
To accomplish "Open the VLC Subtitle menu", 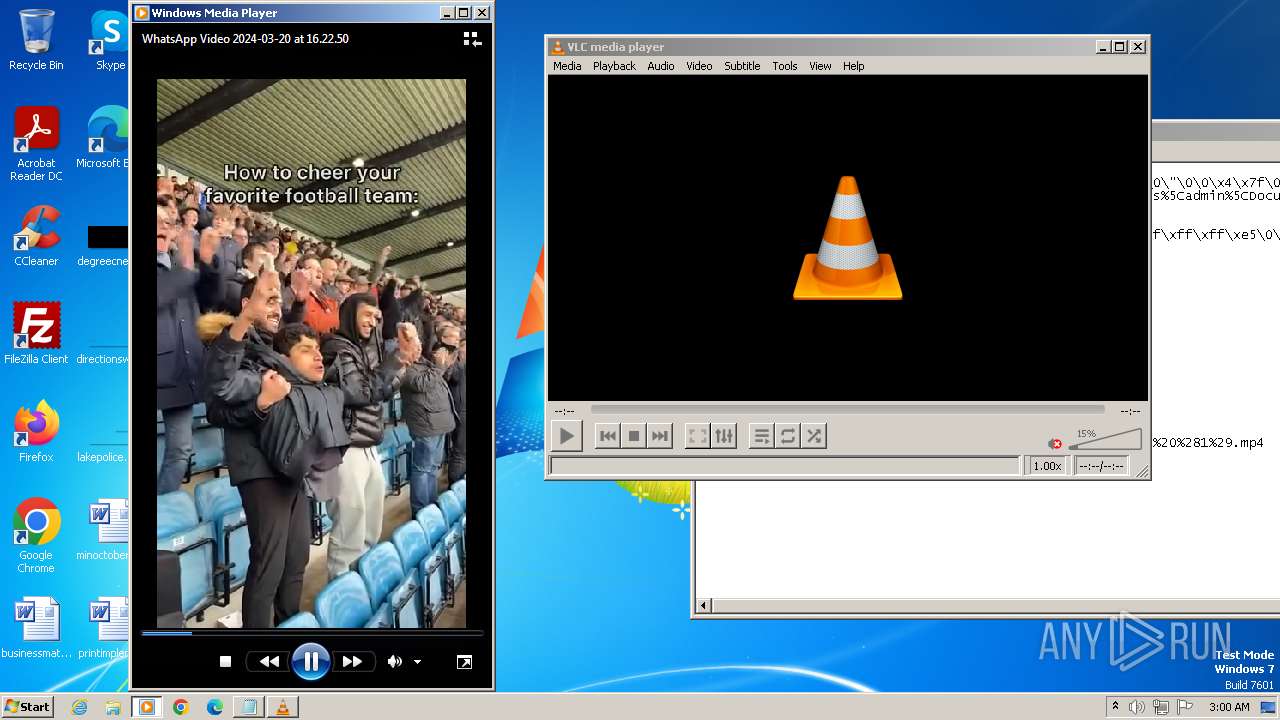I will [742, 66].
